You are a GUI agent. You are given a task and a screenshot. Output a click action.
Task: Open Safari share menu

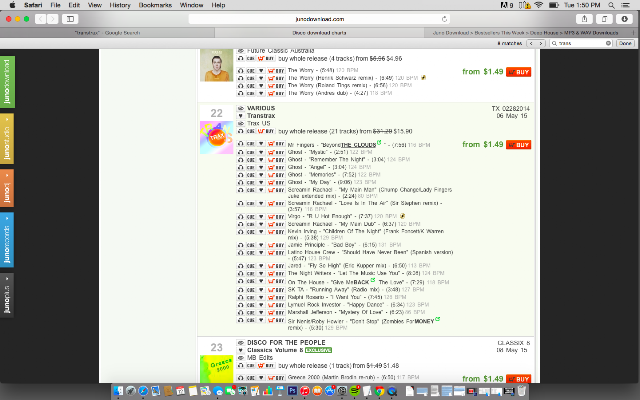pyautogui.click(x=584, y=19)
